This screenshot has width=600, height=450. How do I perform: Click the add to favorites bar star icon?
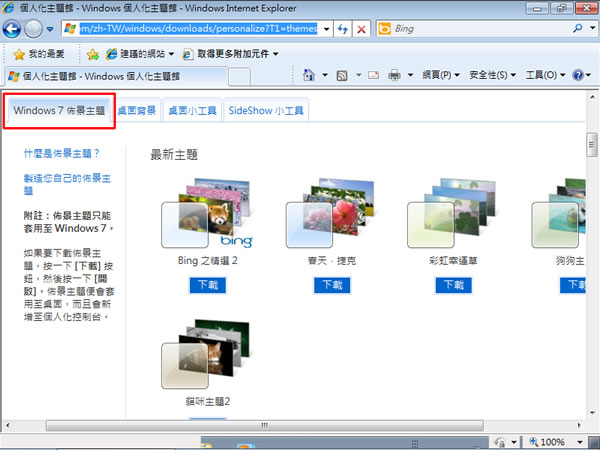(x=93, y=54)
